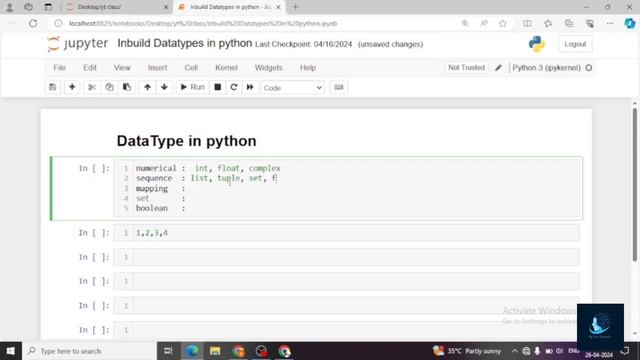640x360 pixels.
Task: Toggle read aloud icon in address bar
Action: (x=484, y=23)
